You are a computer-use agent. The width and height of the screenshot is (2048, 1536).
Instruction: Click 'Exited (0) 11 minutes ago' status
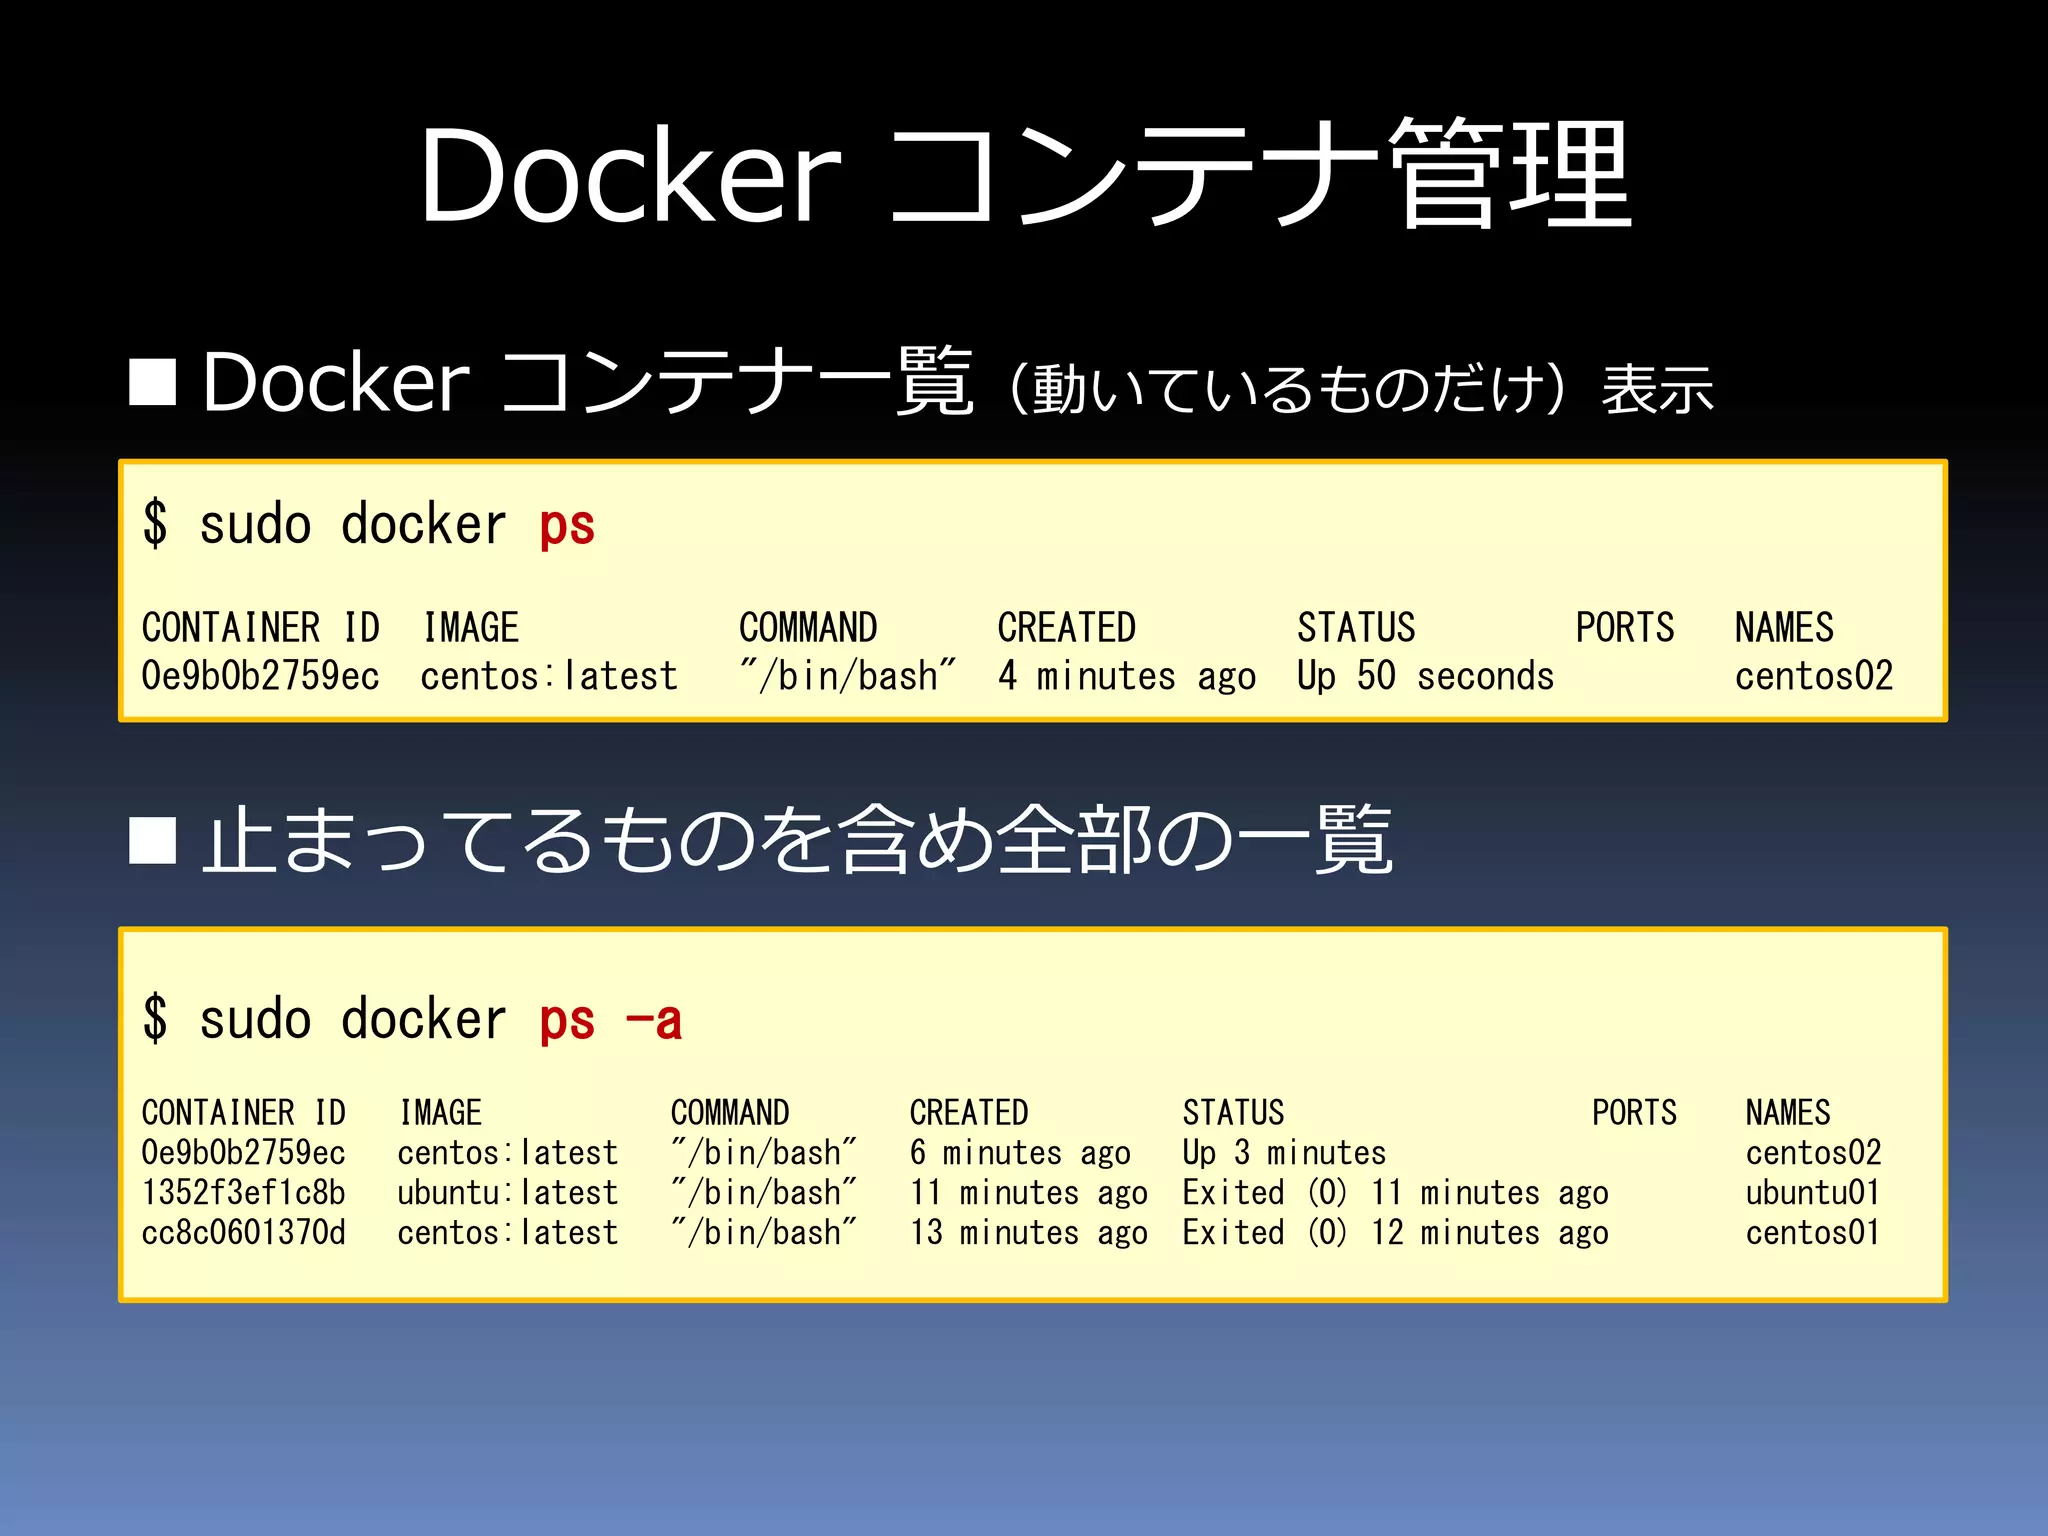[x=1395, y=1192]
